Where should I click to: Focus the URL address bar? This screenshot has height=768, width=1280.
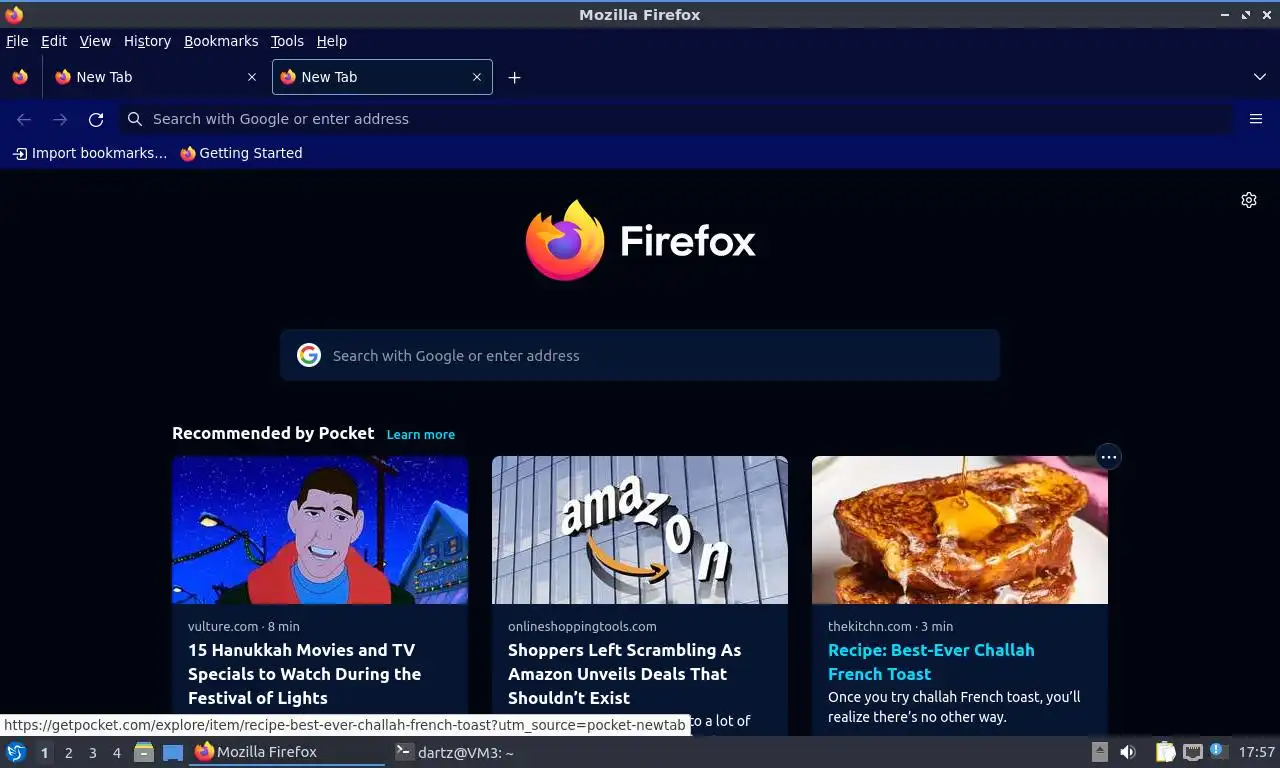click(676, 119)
